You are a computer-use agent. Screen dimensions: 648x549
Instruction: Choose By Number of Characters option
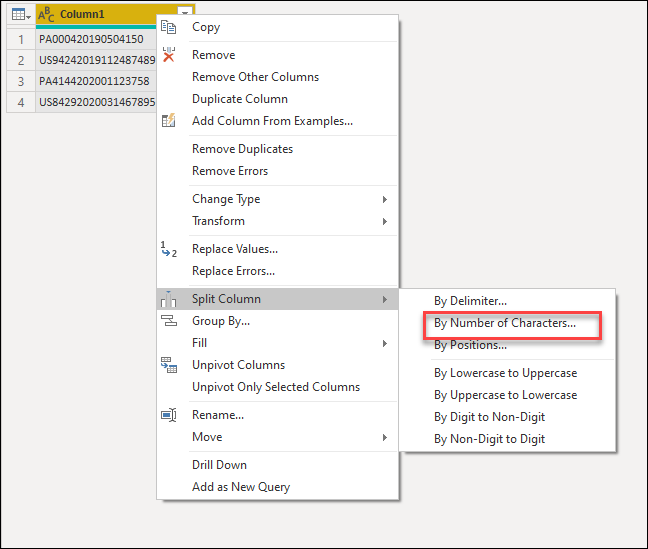tap(505, 323)
